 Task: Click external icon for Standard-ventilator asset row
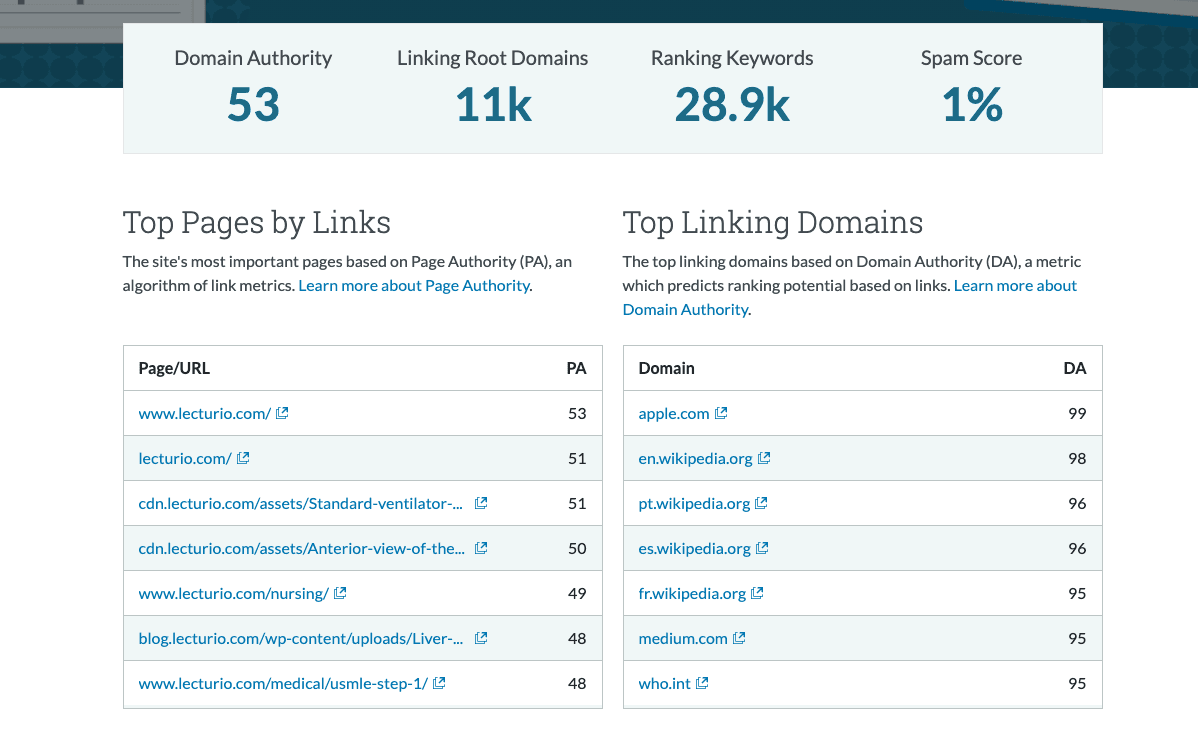point(481,503)
